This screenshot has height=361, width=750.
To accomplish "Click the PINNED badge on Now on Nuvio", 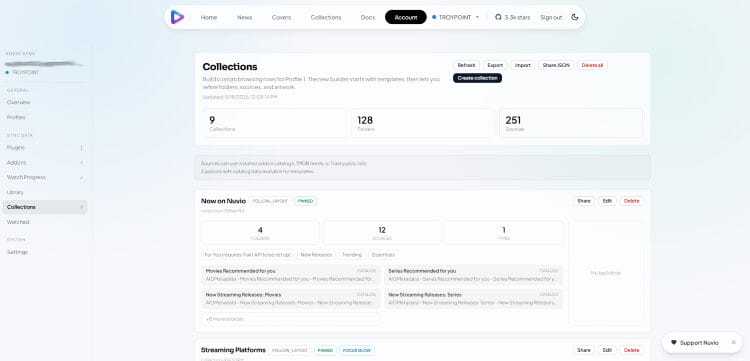I will click(x=305, y=201).
